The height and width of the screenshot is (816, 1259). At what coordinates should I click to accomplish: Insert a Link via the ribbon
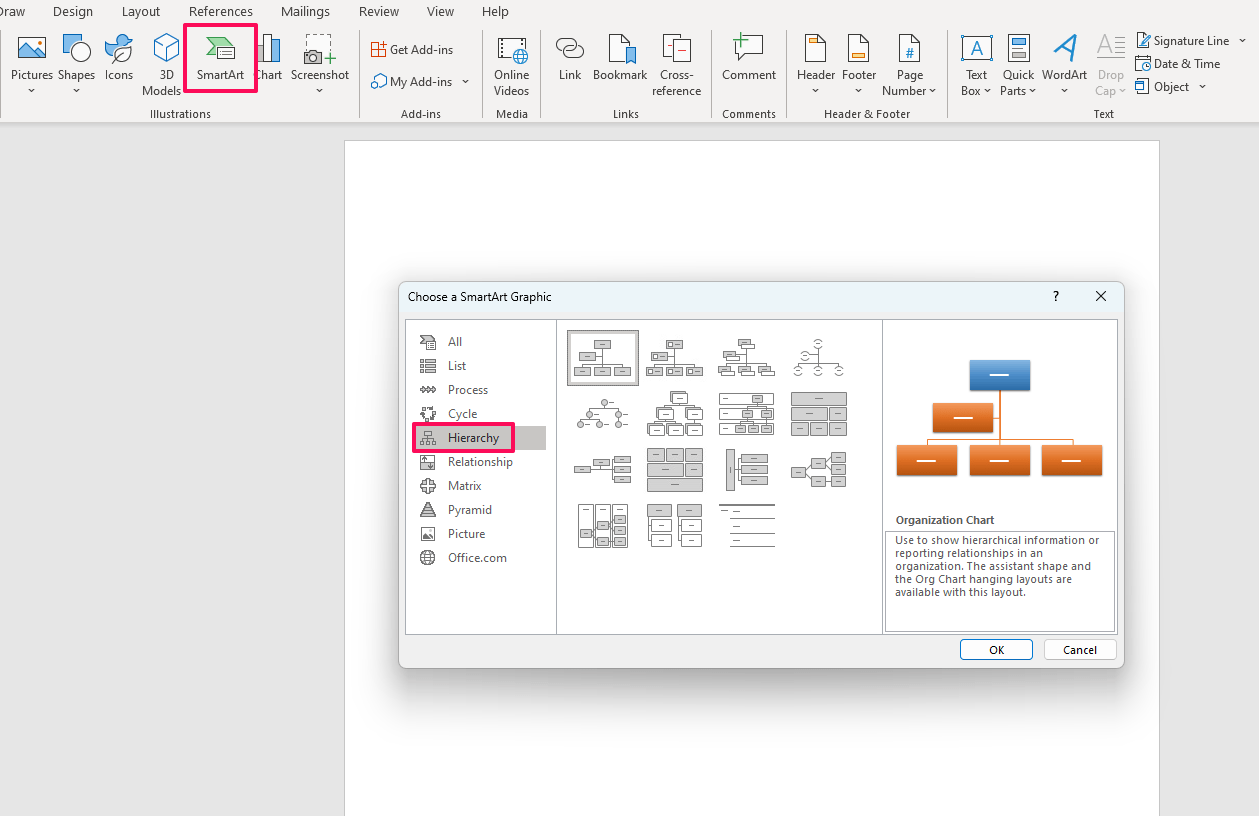coord(570,58)
